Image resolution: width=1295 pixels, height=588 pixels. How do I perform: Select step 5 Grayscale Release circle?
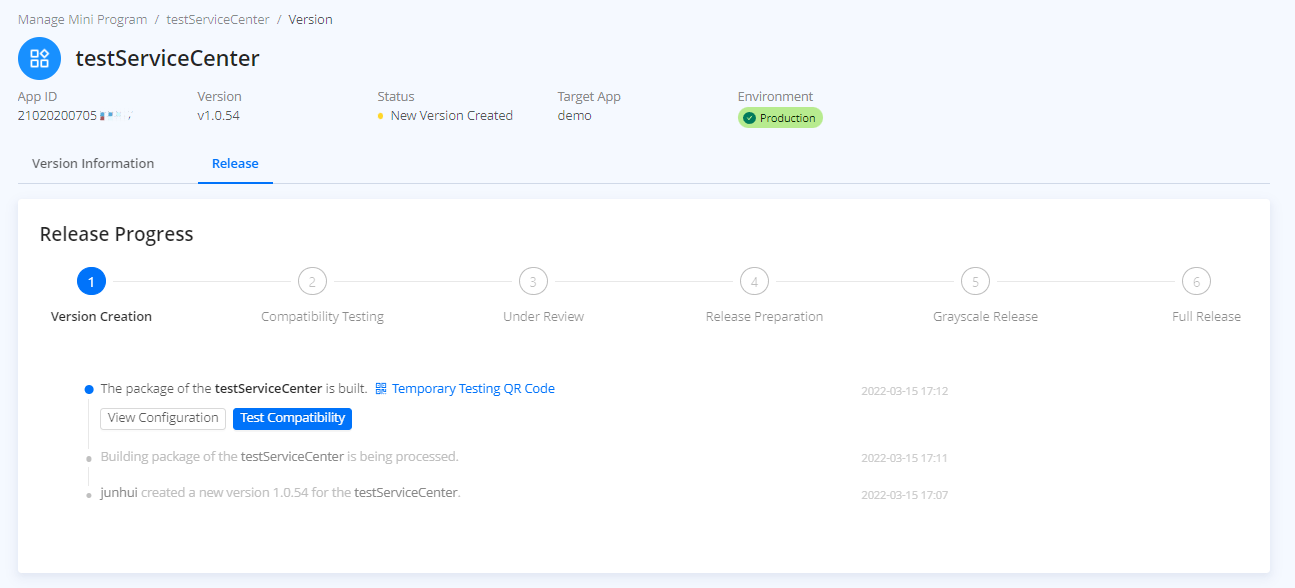(975, 282)
